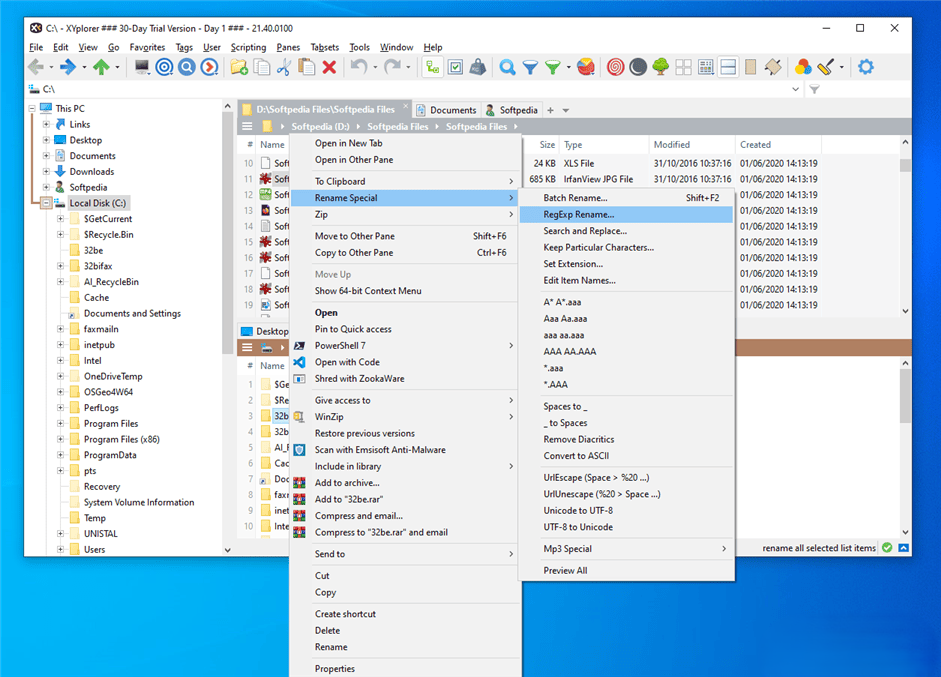This screenshot has height=677, width=941.
Task: Expand the Links tree node
Action: (x=46, y=125)
